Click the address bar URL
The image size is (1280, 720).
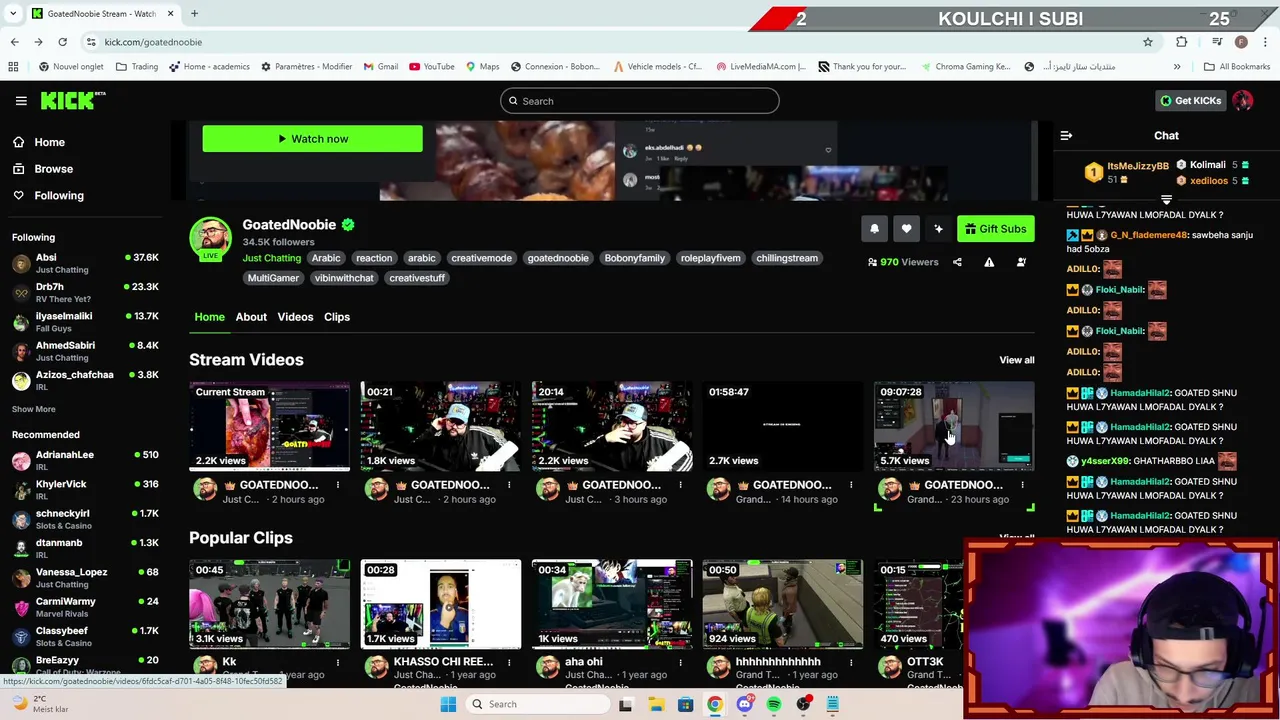coord(153,42)
